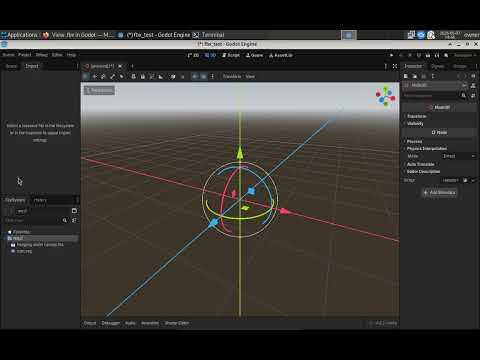
Task: Click the viewport orientation axis gizmo
Action: click(385, 96)
